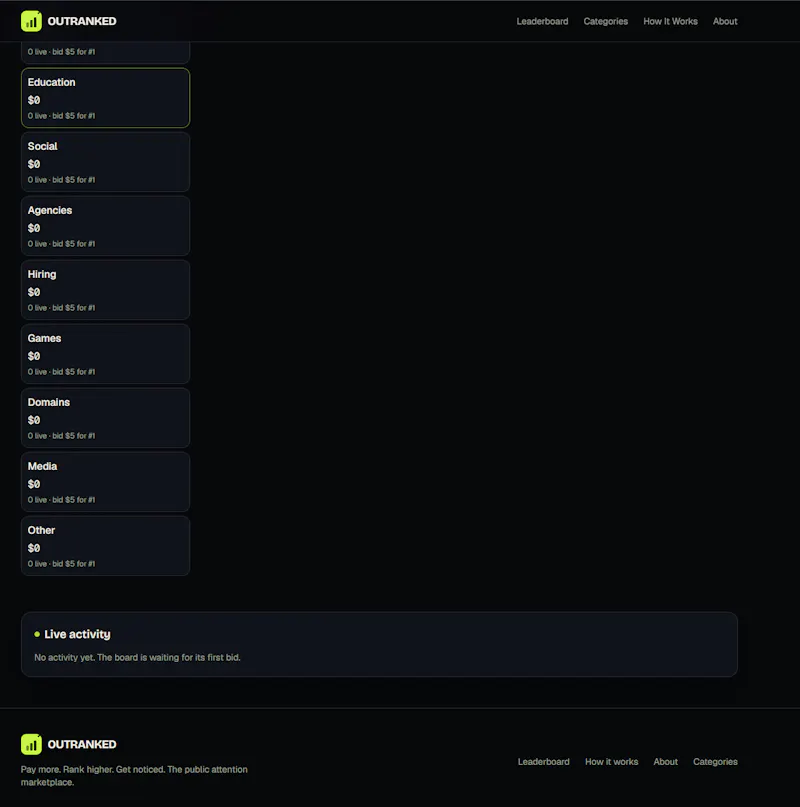Viewport: 800px width, 807px height.
Task: Open the About link in the footer
Action: point(665,762)
